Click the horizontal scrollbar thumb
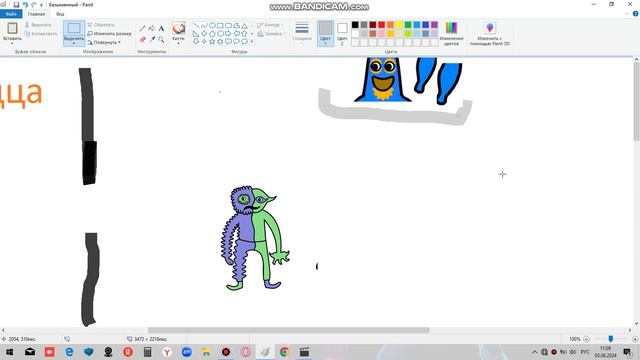Viewport: 640px width, 360px height. 289,330
